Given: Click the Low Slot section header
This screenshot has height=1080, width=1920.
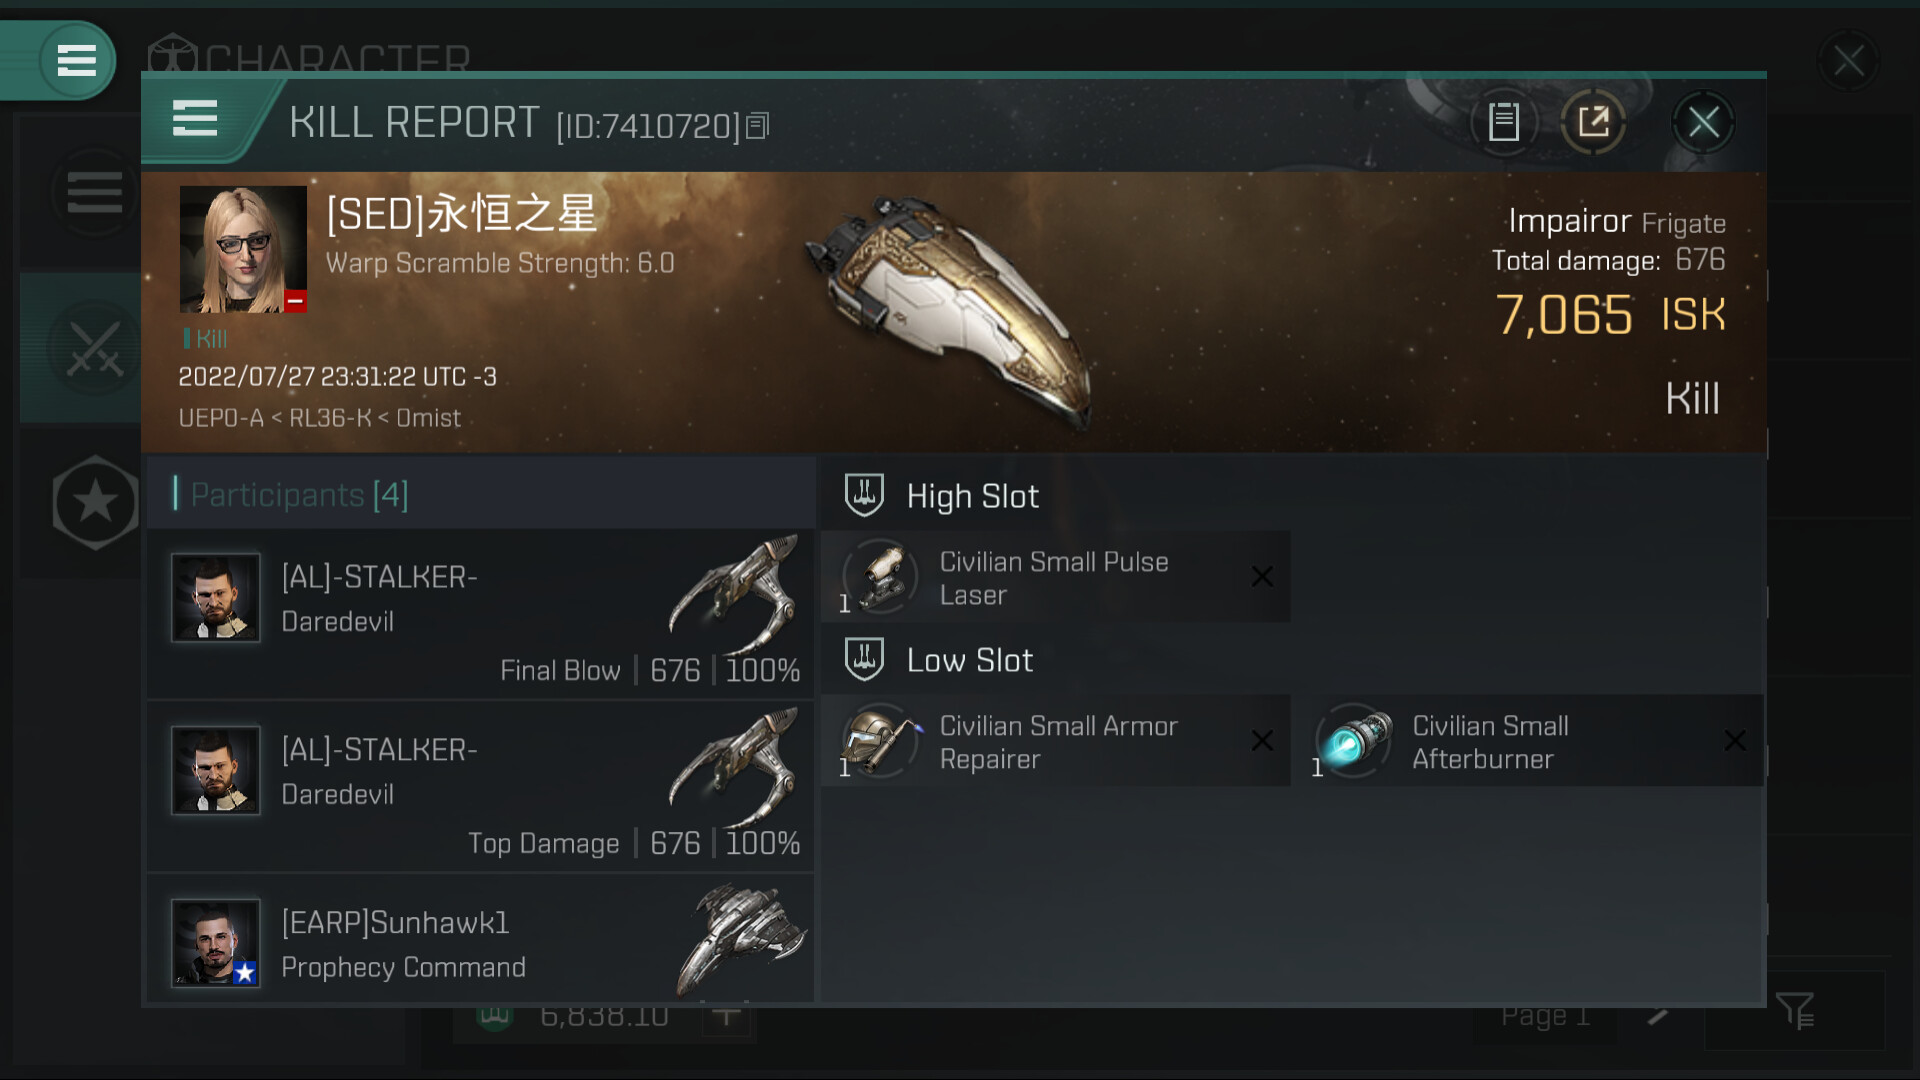Looking at the screenshot, I should 969,660.
